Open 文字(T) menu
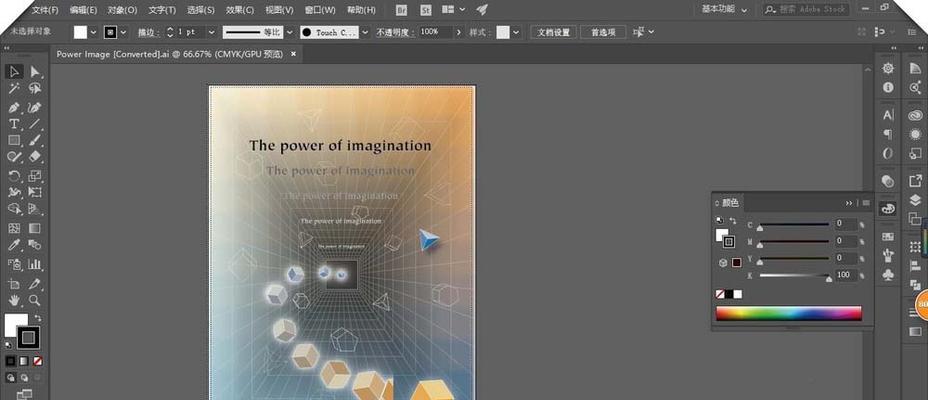This screenshot has width=928, height=400. tap(162, 10)
